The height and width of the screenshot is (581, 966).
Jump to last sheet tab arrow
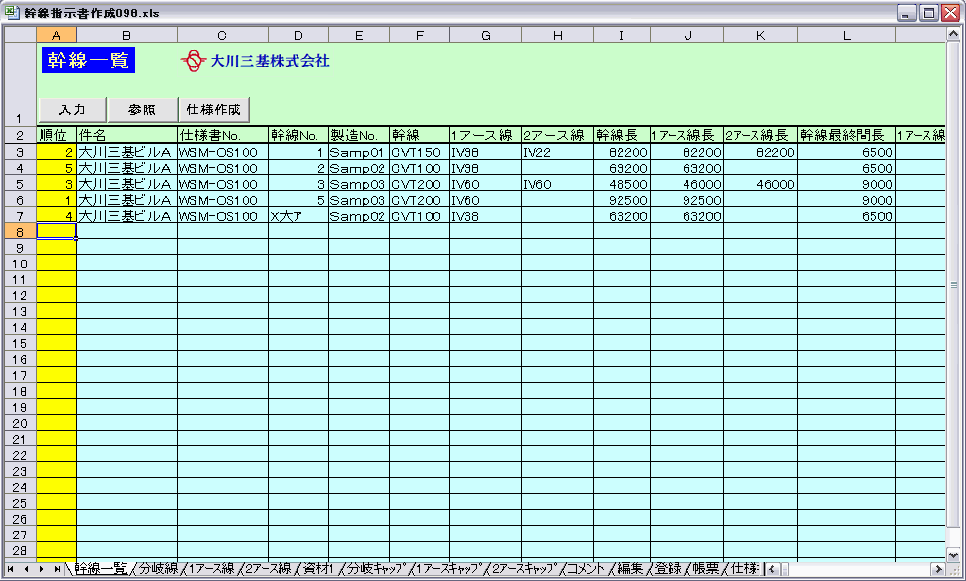click(x=57, y=569)
